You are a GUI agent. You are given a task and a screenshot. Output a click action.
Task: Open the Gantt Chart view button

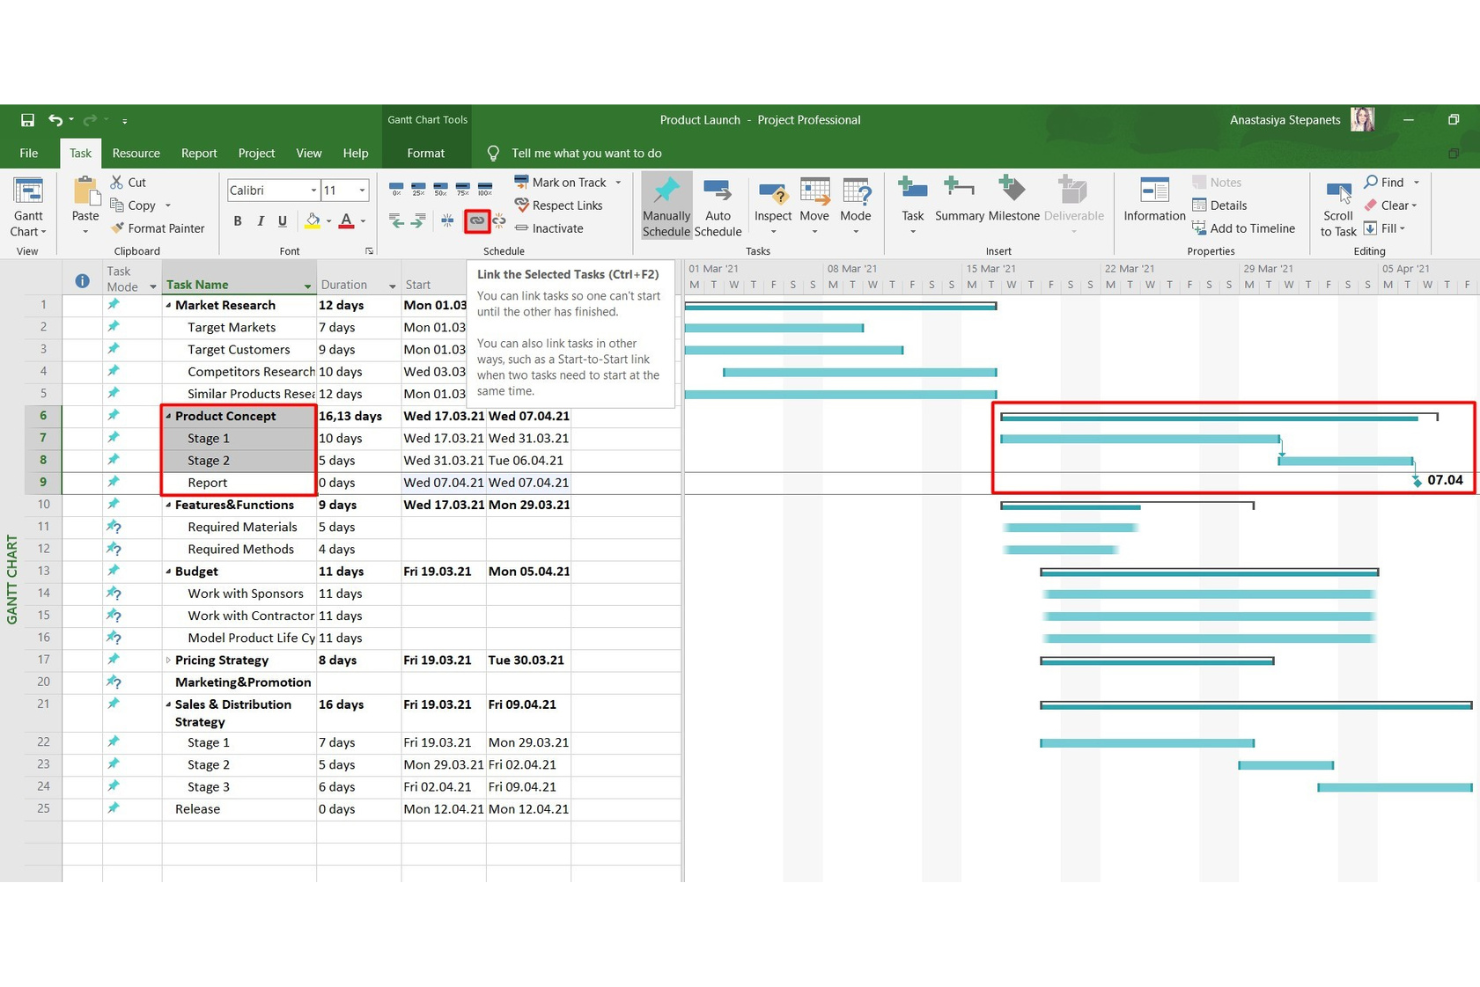point(28,207)
